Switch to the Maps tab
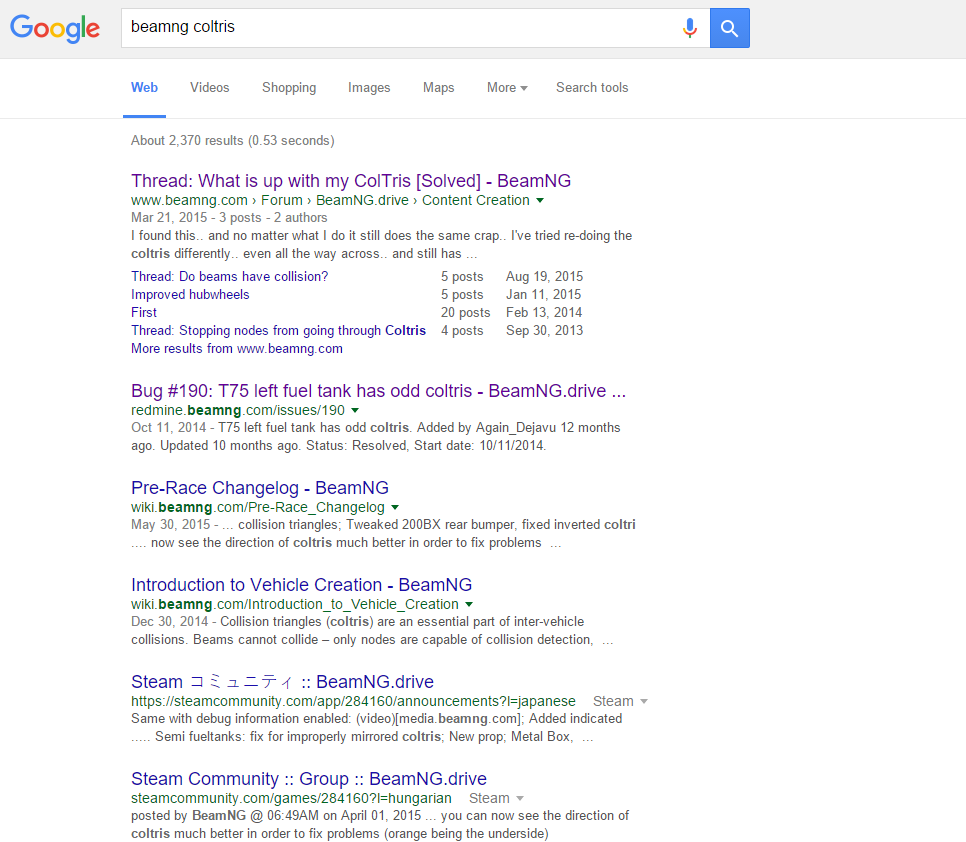Viewport: 966px width, 842px height. [x=439, y=87]
